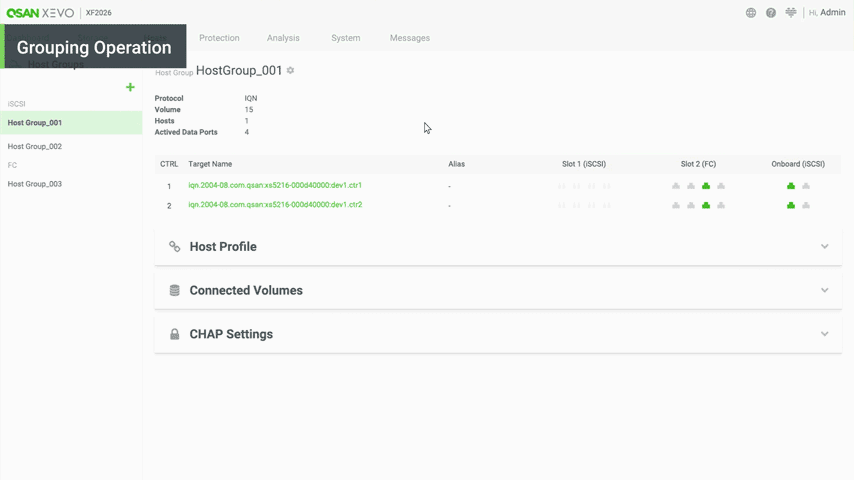Click the Target Name column header
The height and width of the screenshot is (480, 854).
pyautogui.click(x=210, y=164)
